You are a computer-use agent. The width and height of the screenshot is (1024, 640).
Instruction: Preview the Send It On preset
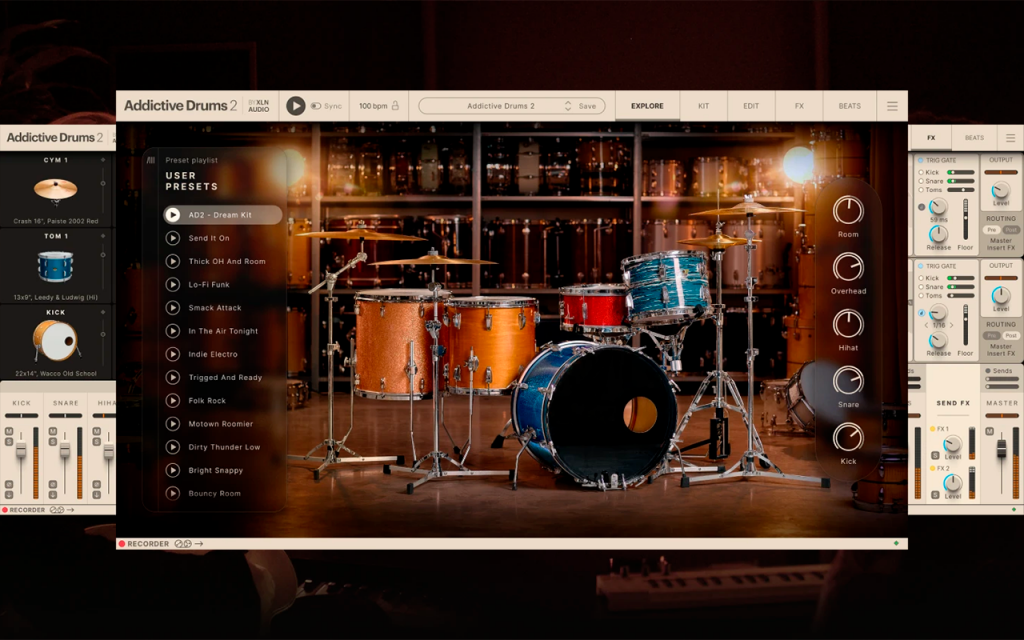click(172, 238)
